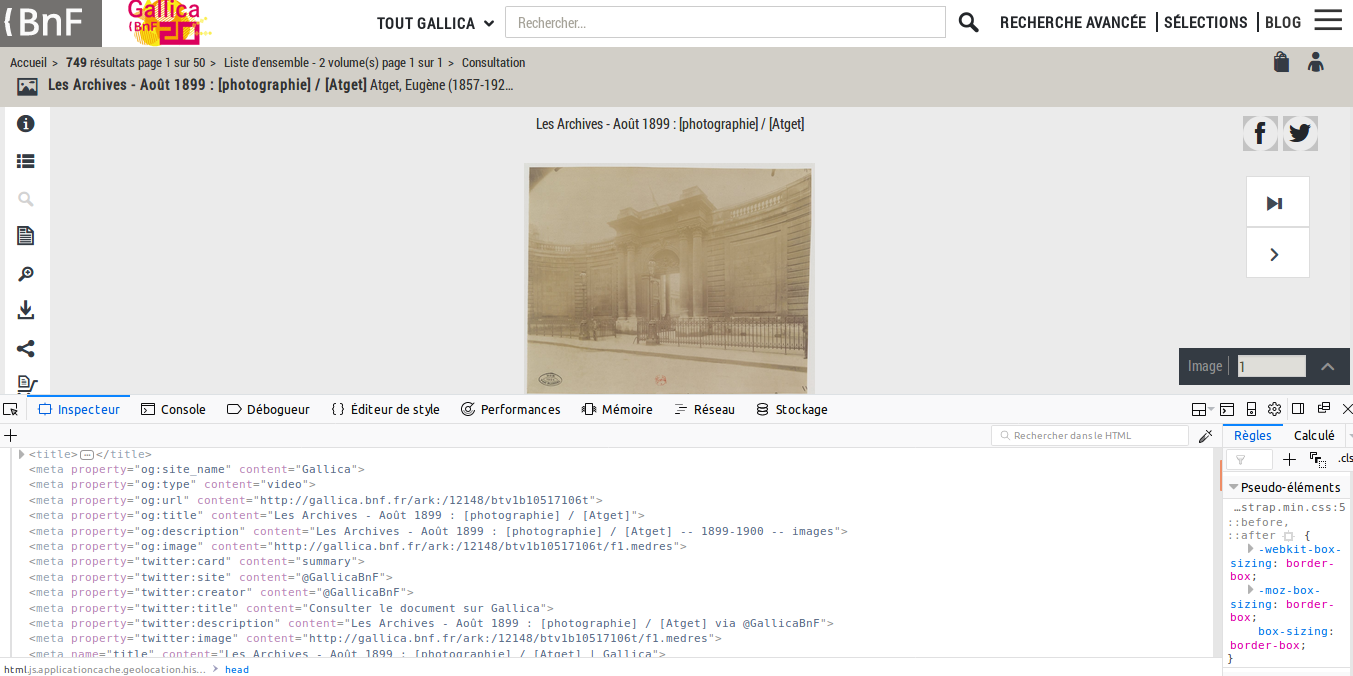Open the information panel icon in left sidebar
This screenshot has width=1353, height=676.
[x=26, y=124]
